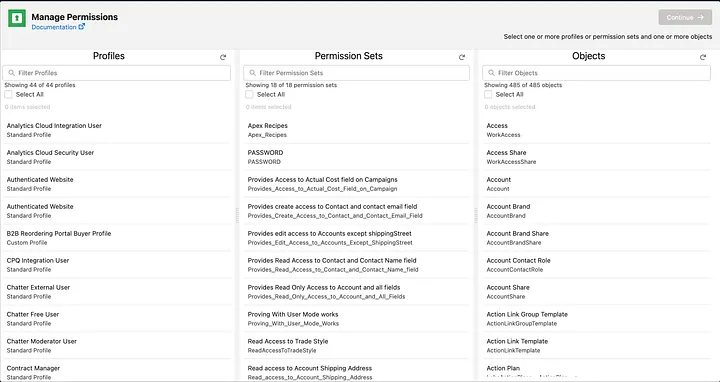The height and width of the screenshot is (382, 720).
Task: Check Select All under Profiles
Action: [8, 95]
